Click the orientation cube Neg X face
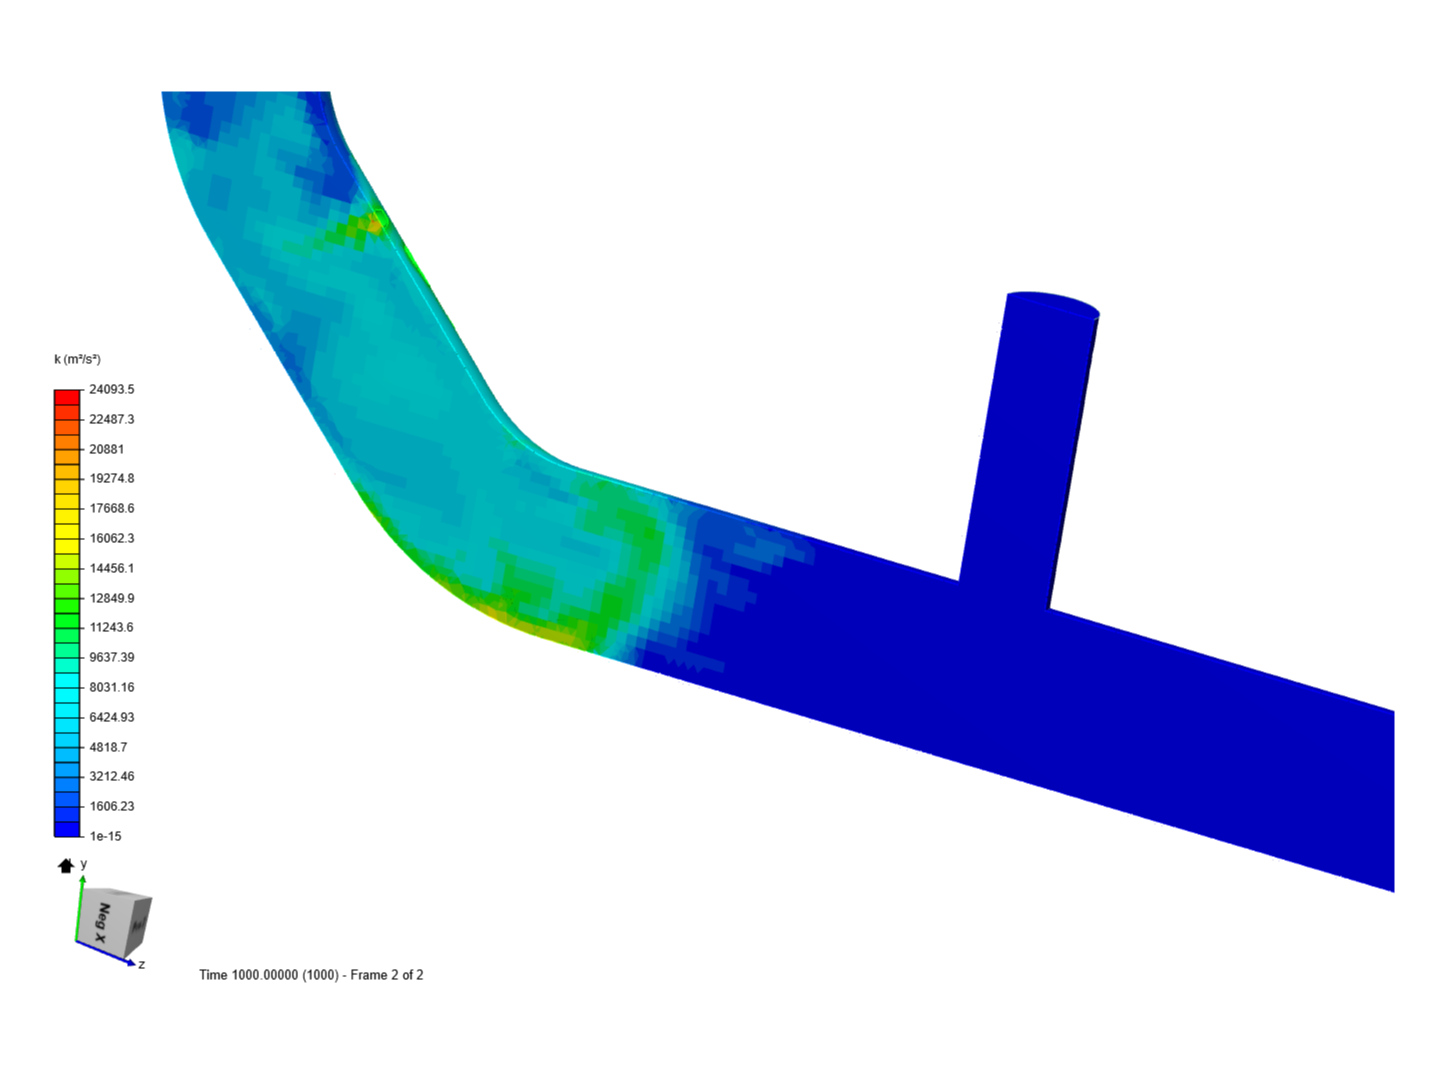The height and width of the screenshot is (1080, 1440). 102,922
